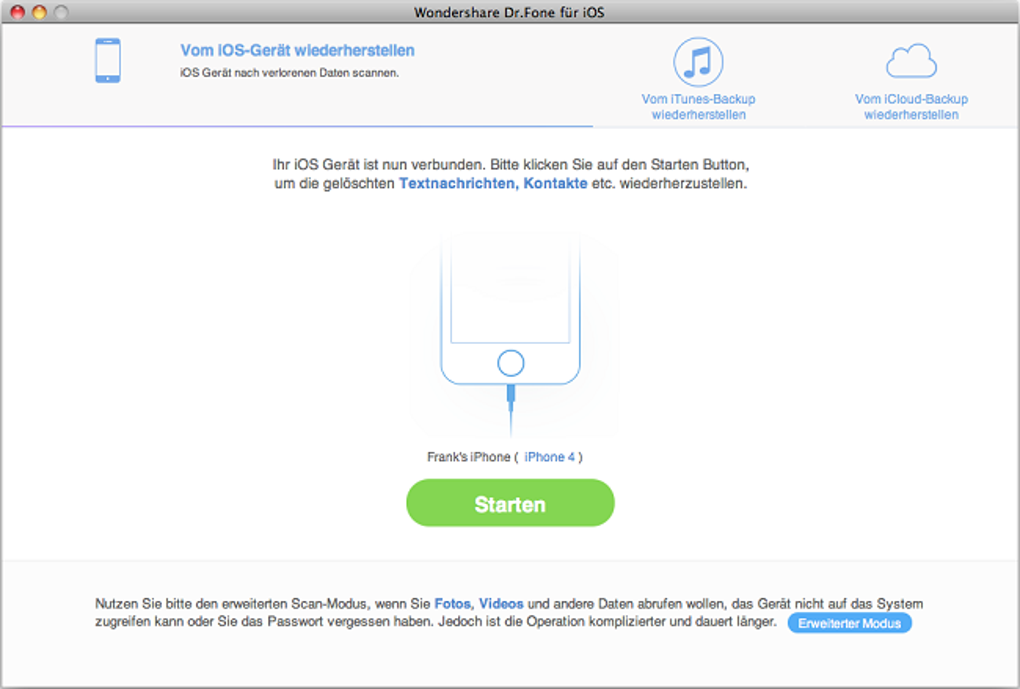This screenshot has height=689, width=1020.
Task: Click the phone device icon
Action: coord(108,61)
